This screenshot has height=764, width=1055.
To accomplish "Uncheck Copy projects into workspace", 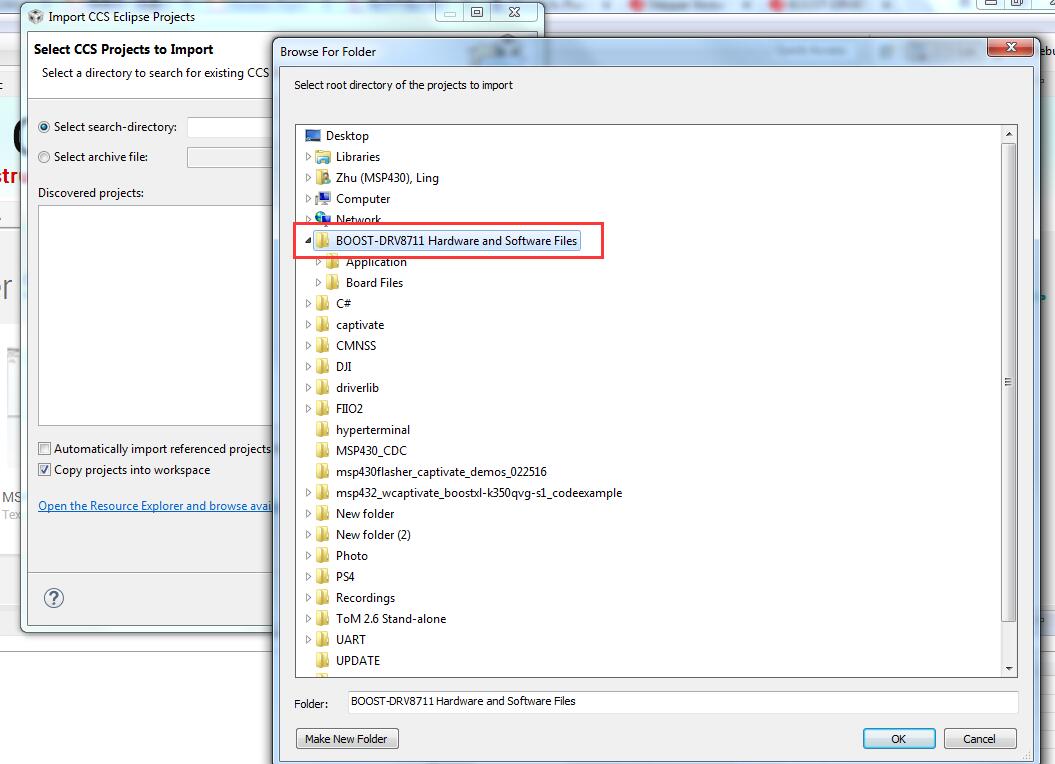I will [44, 470].
